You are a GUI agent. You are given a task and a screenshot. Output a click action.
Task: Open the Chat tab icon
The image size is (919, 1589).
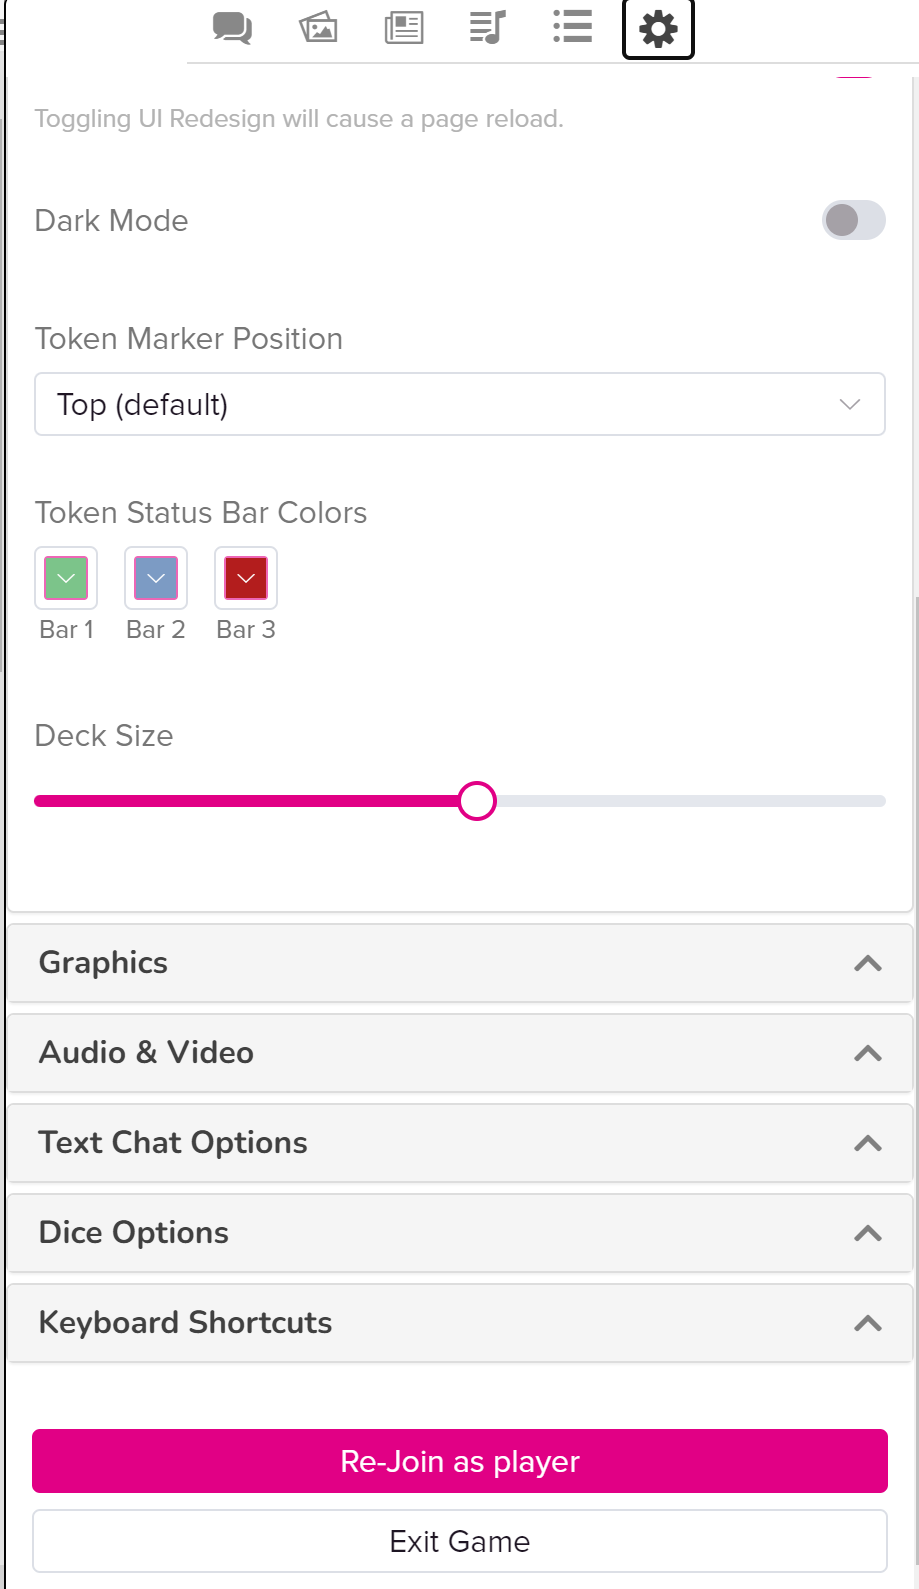[x=232, y=27]
